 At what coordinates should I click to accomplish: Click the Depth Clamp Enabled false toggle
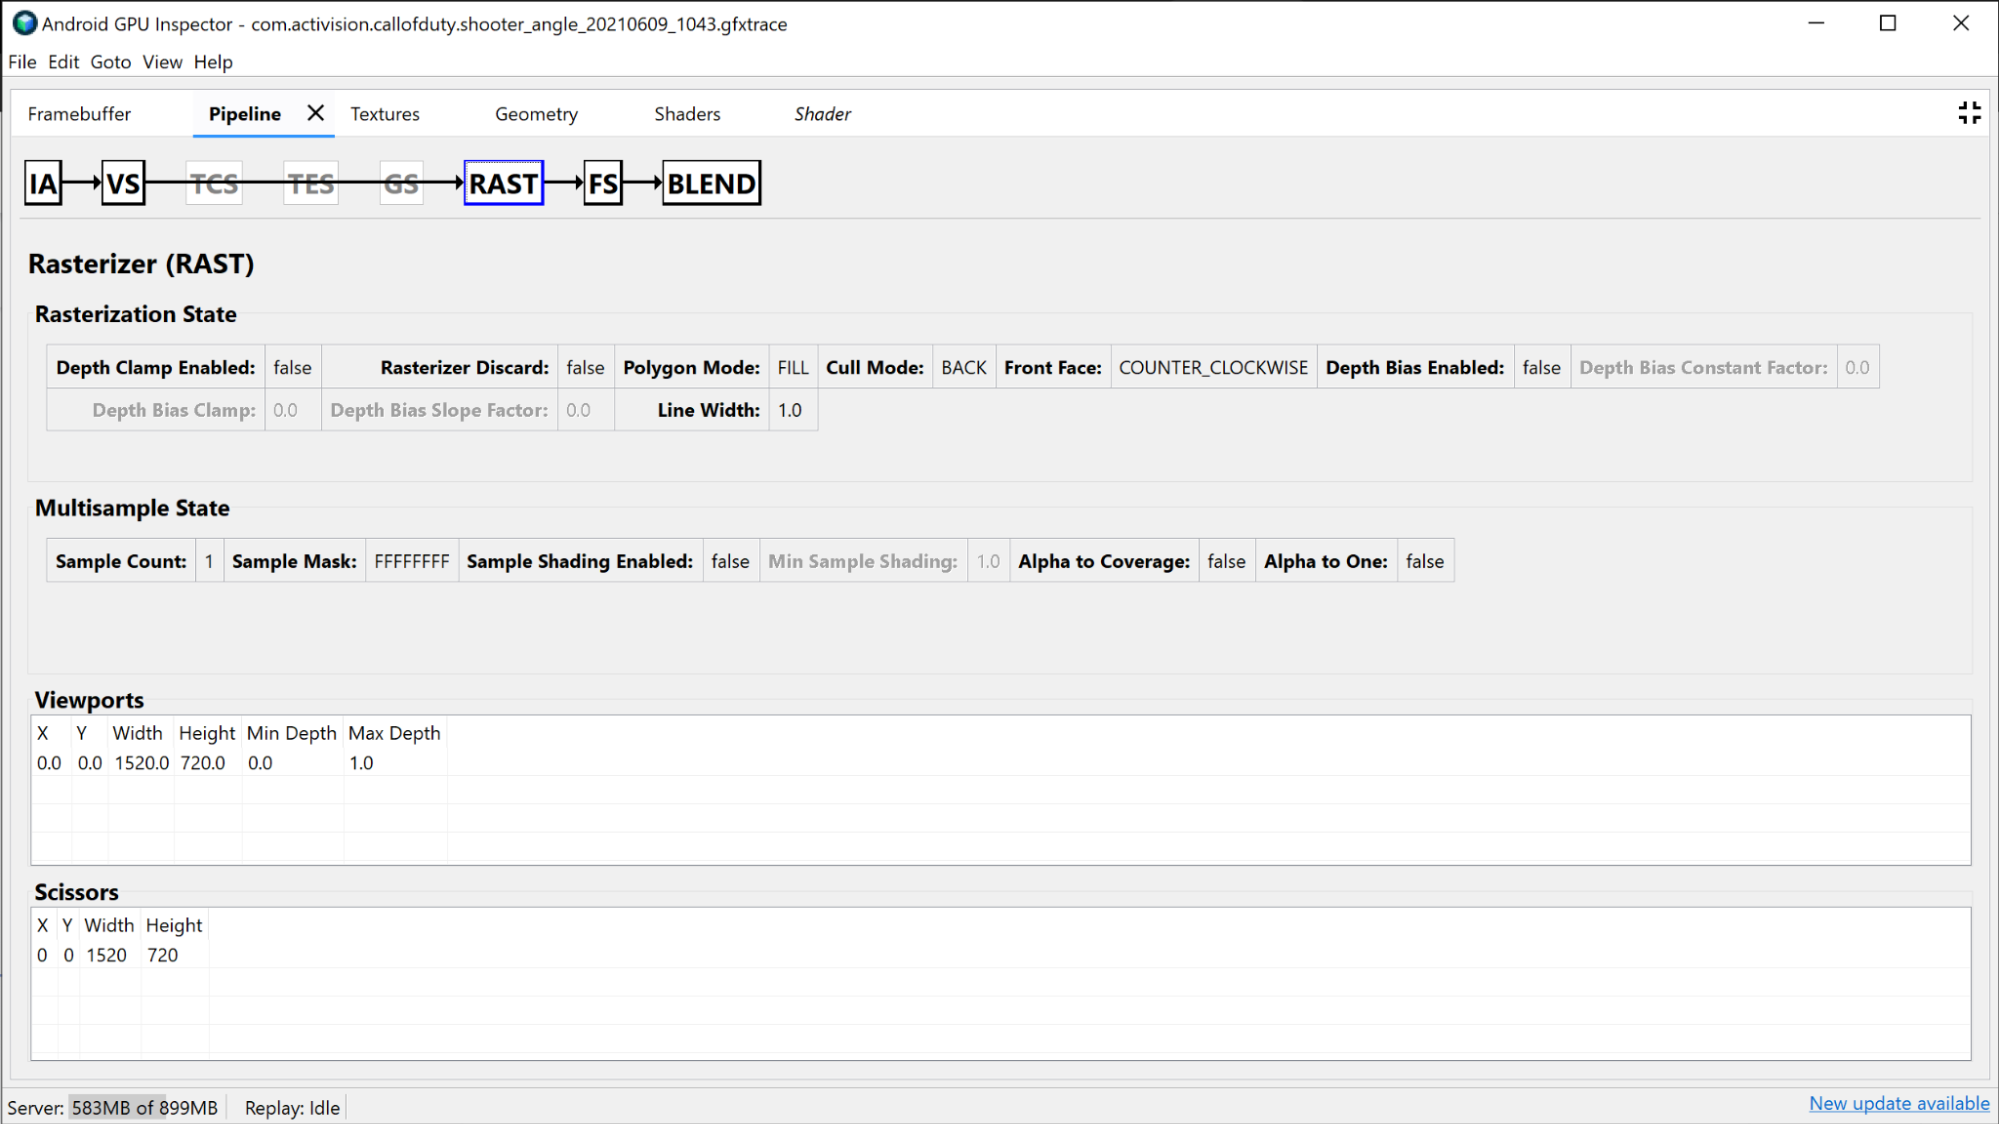pyautogui.click(x=291, y=367)
